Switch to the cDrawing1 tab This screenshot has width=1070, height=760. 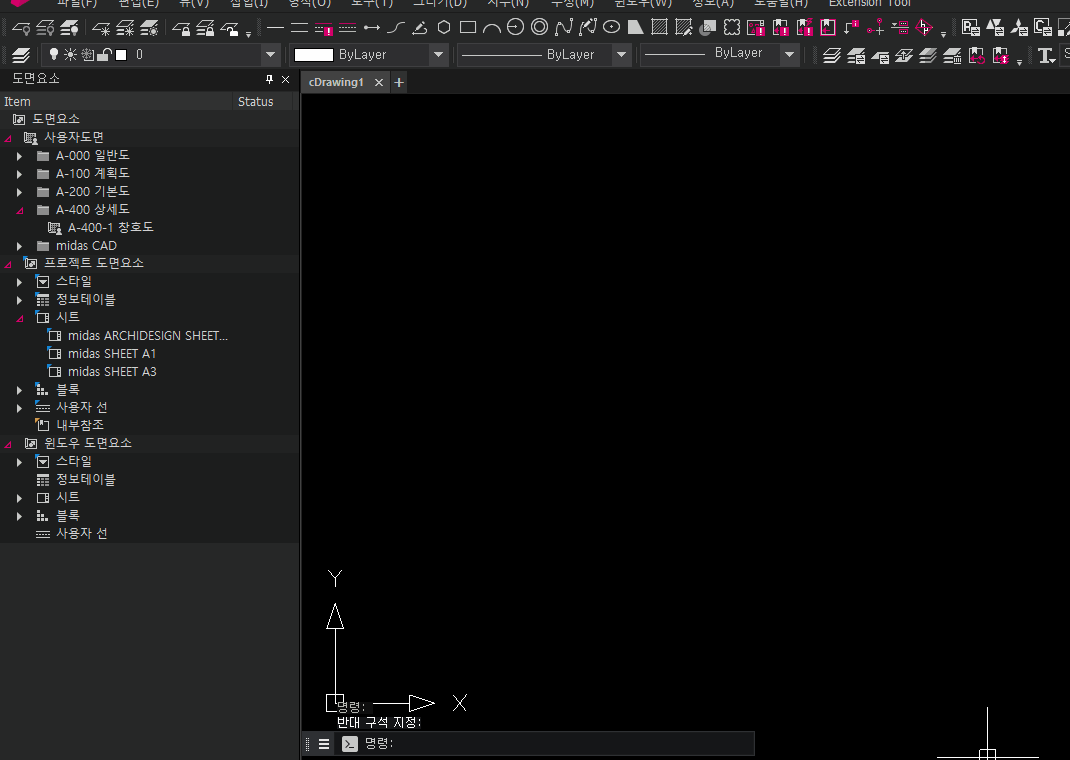click(336, 82)
